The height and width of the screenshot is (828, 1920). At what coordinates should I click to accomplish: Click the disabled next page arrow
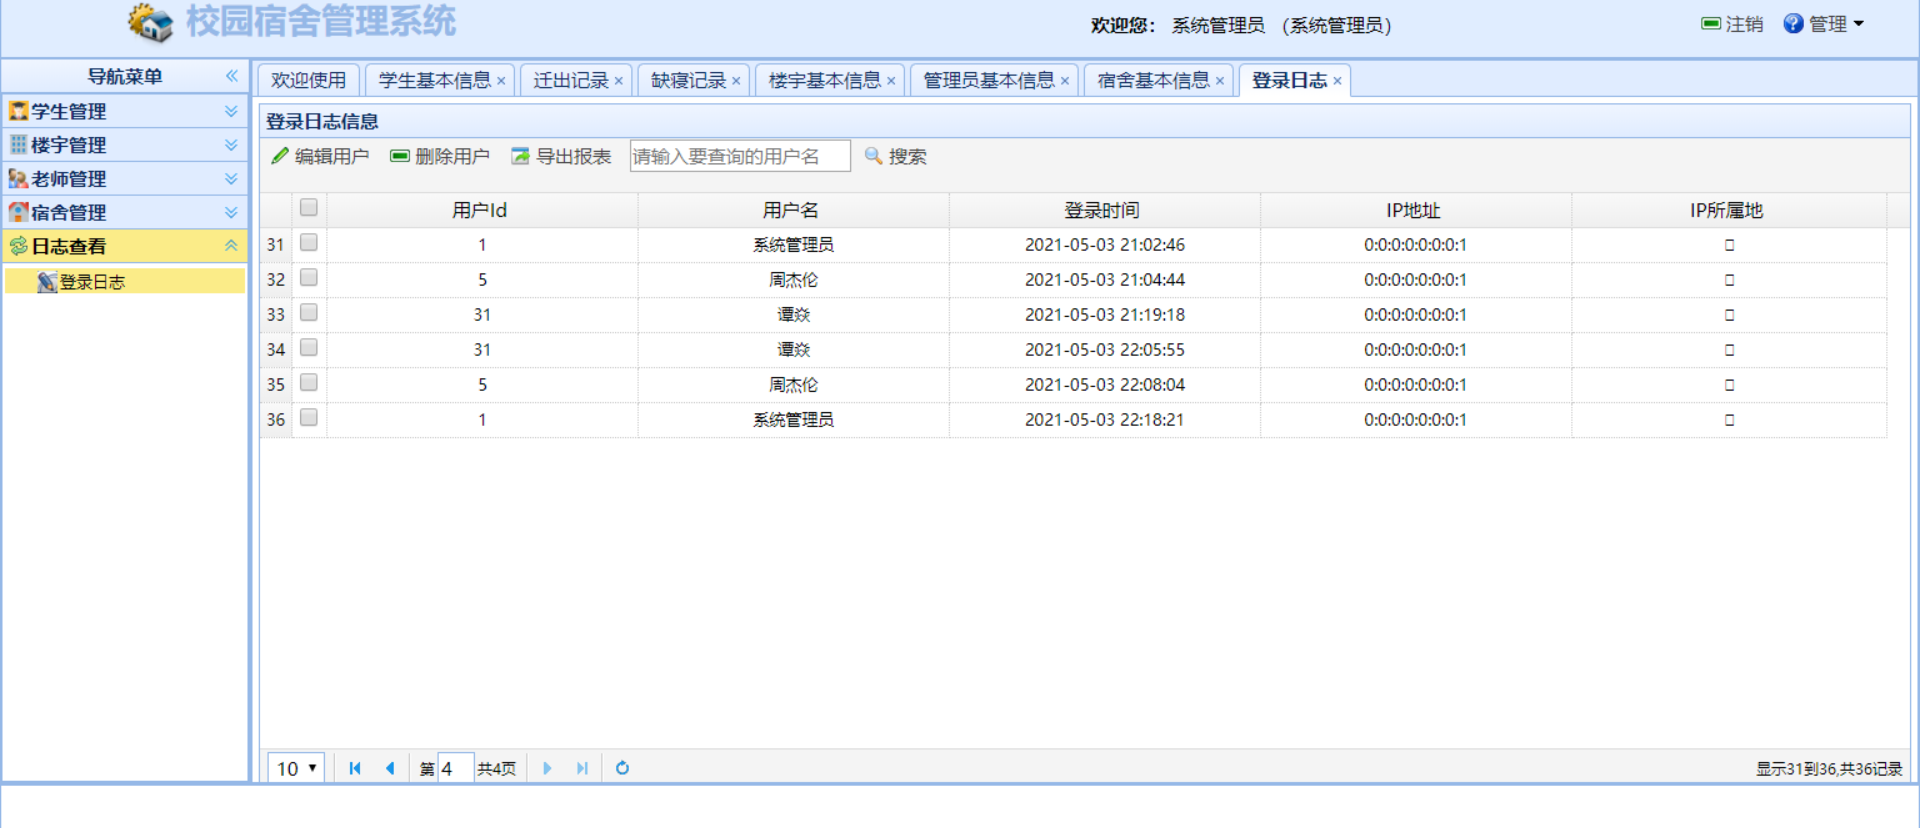[x=547, y=768]
